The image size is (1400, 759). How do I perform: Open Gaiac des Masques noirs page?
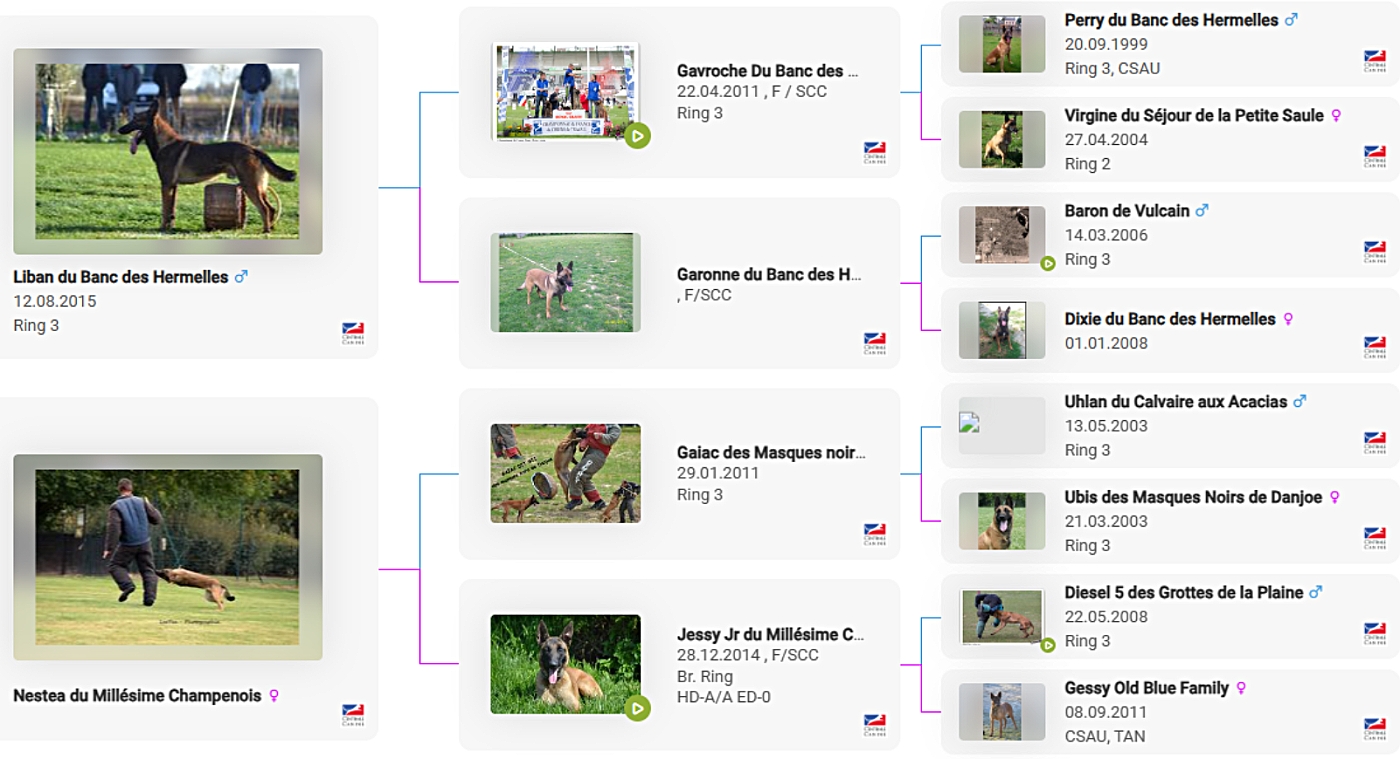771,453
